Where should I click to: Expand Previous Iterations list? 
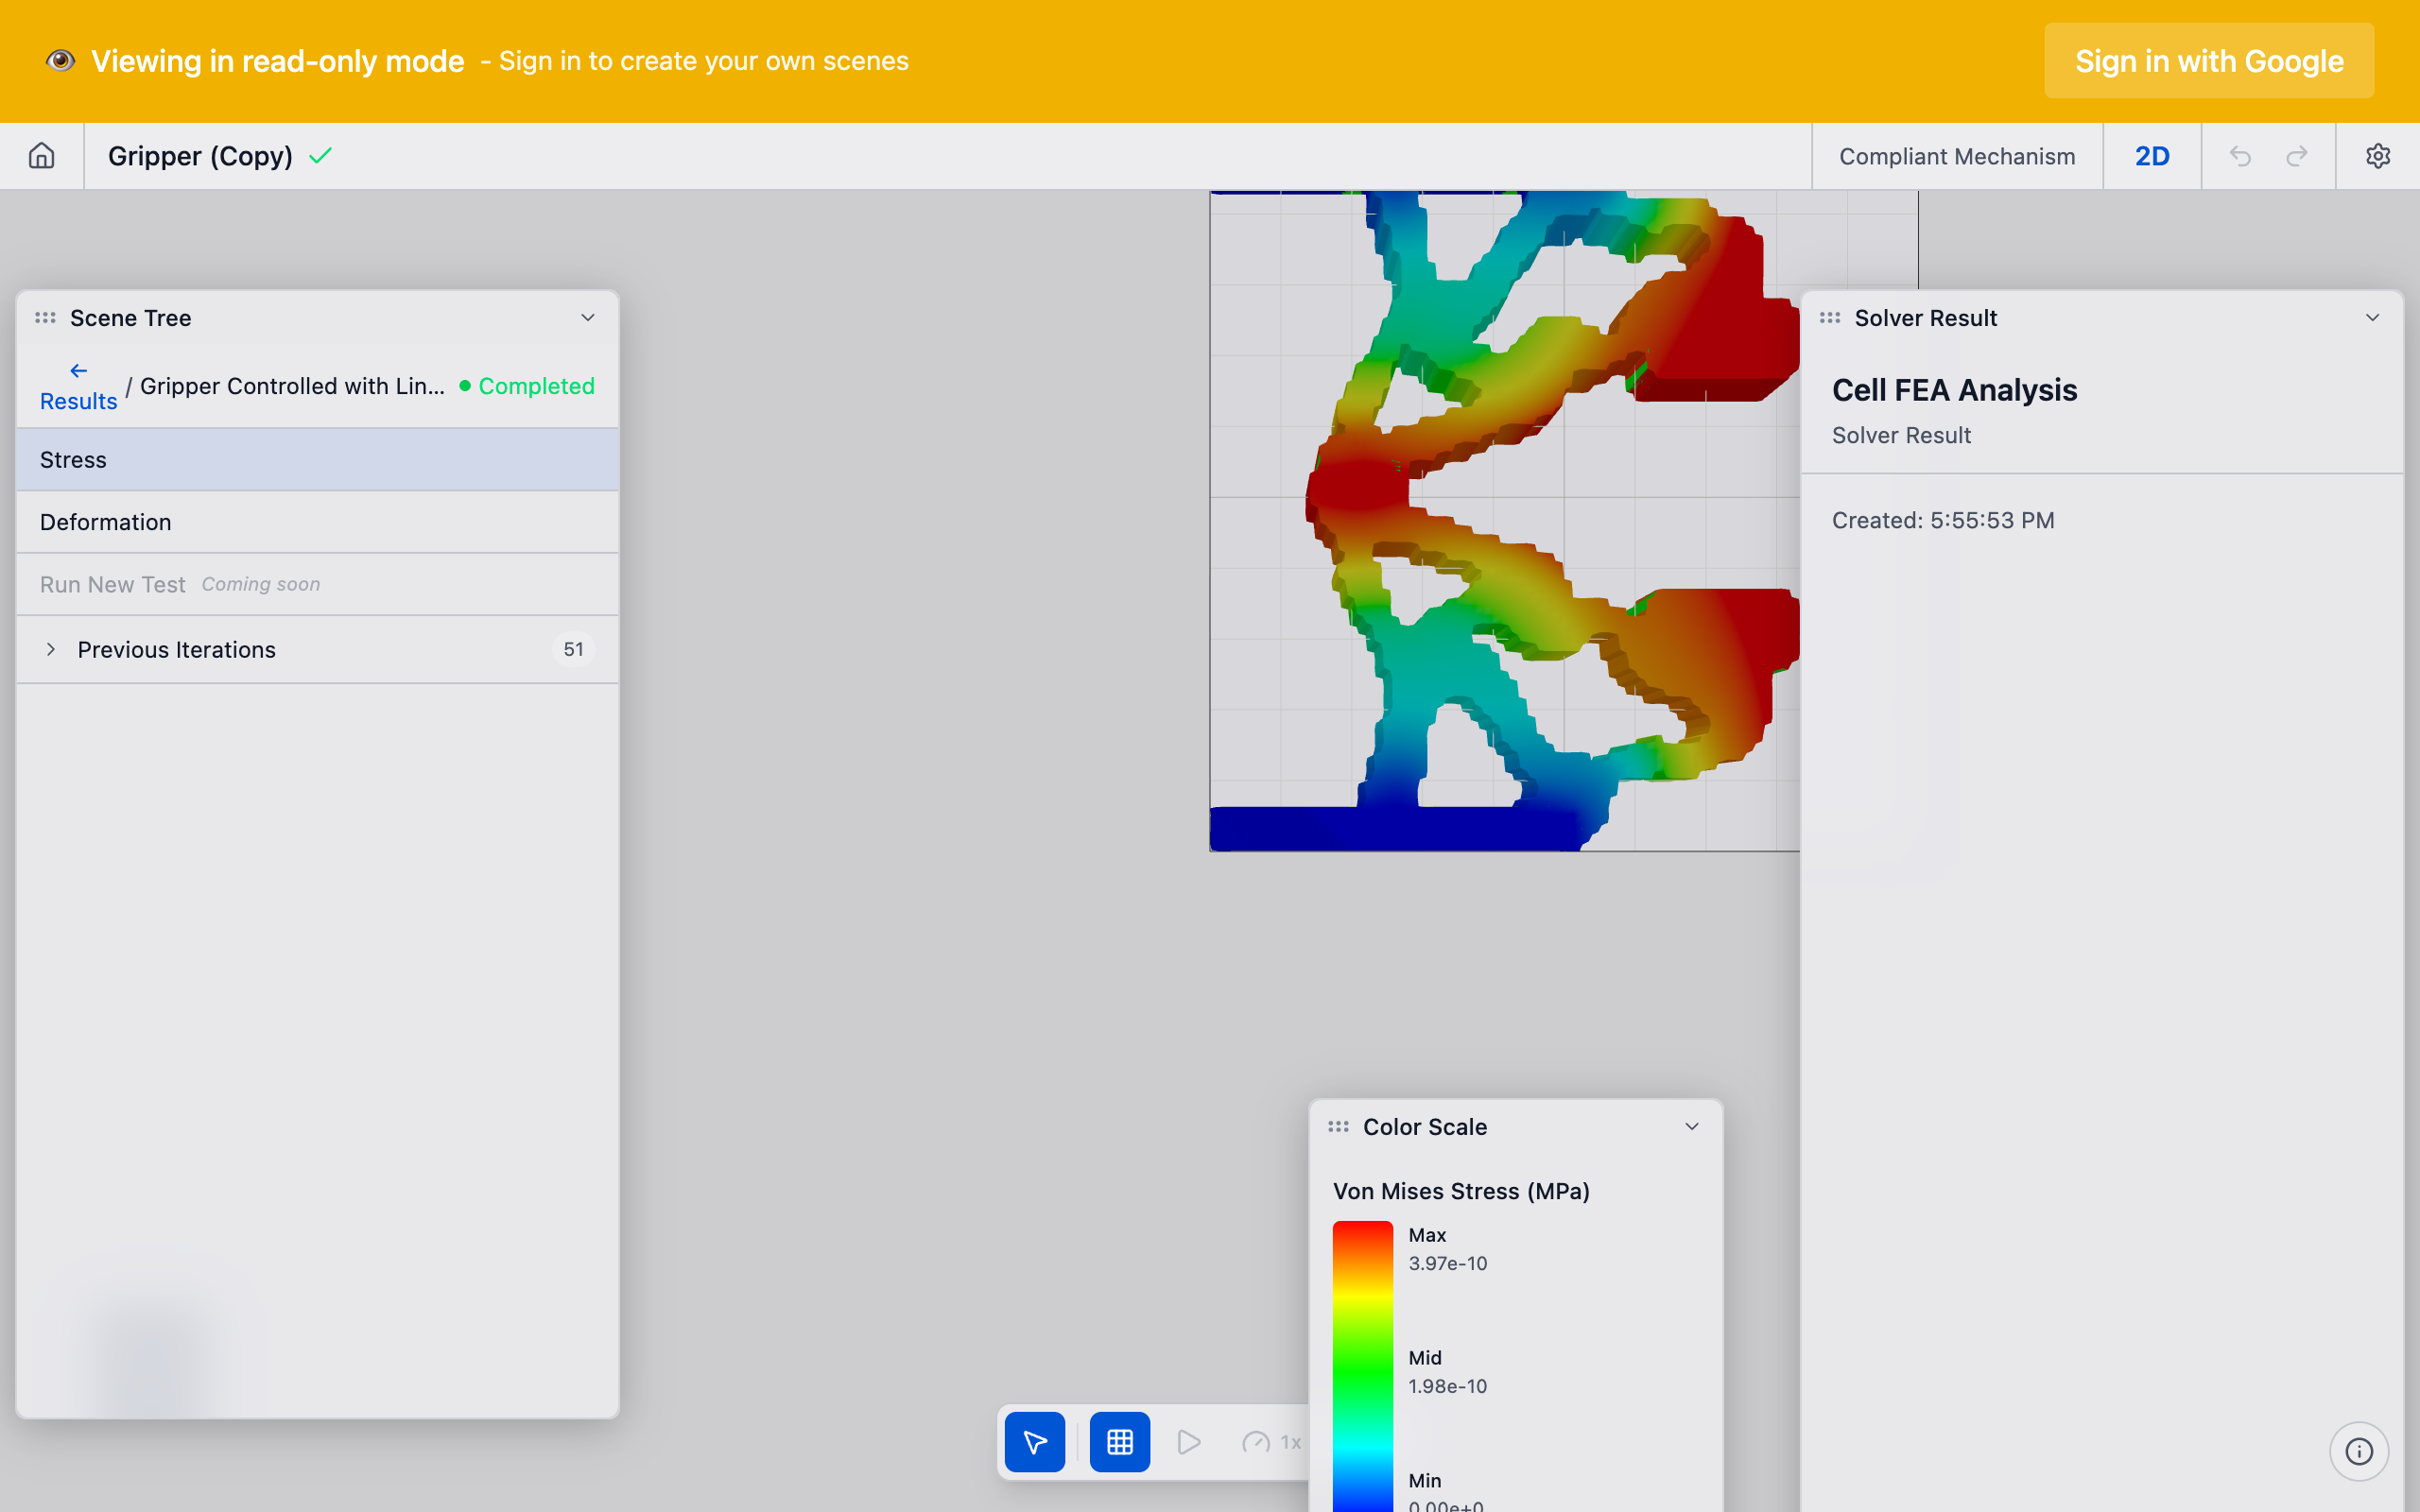point(51,649)
